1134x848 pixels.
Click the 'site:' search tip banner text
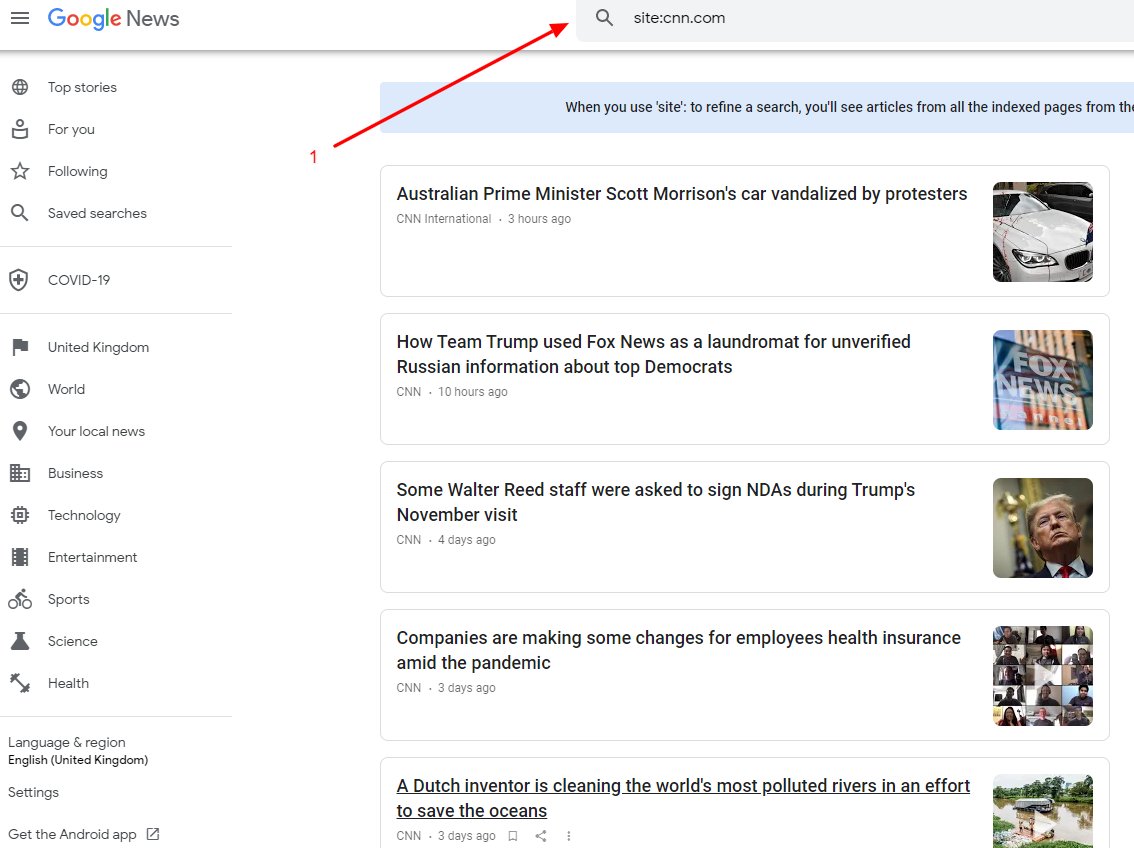(849, 107)
